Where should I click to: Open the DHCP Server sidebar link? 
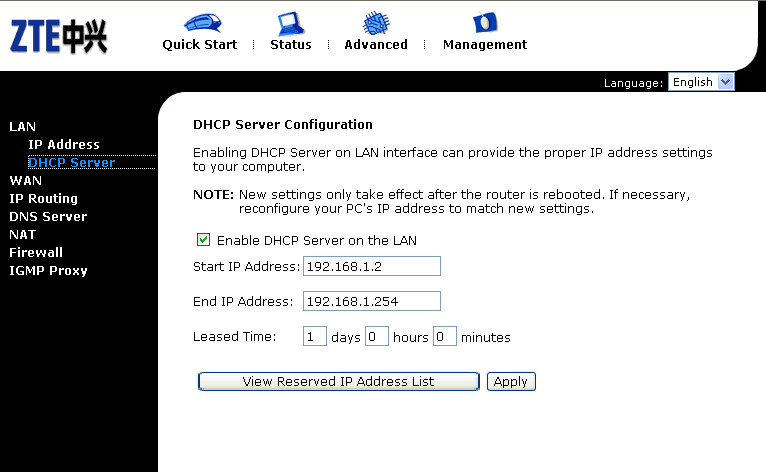[72, 163]
